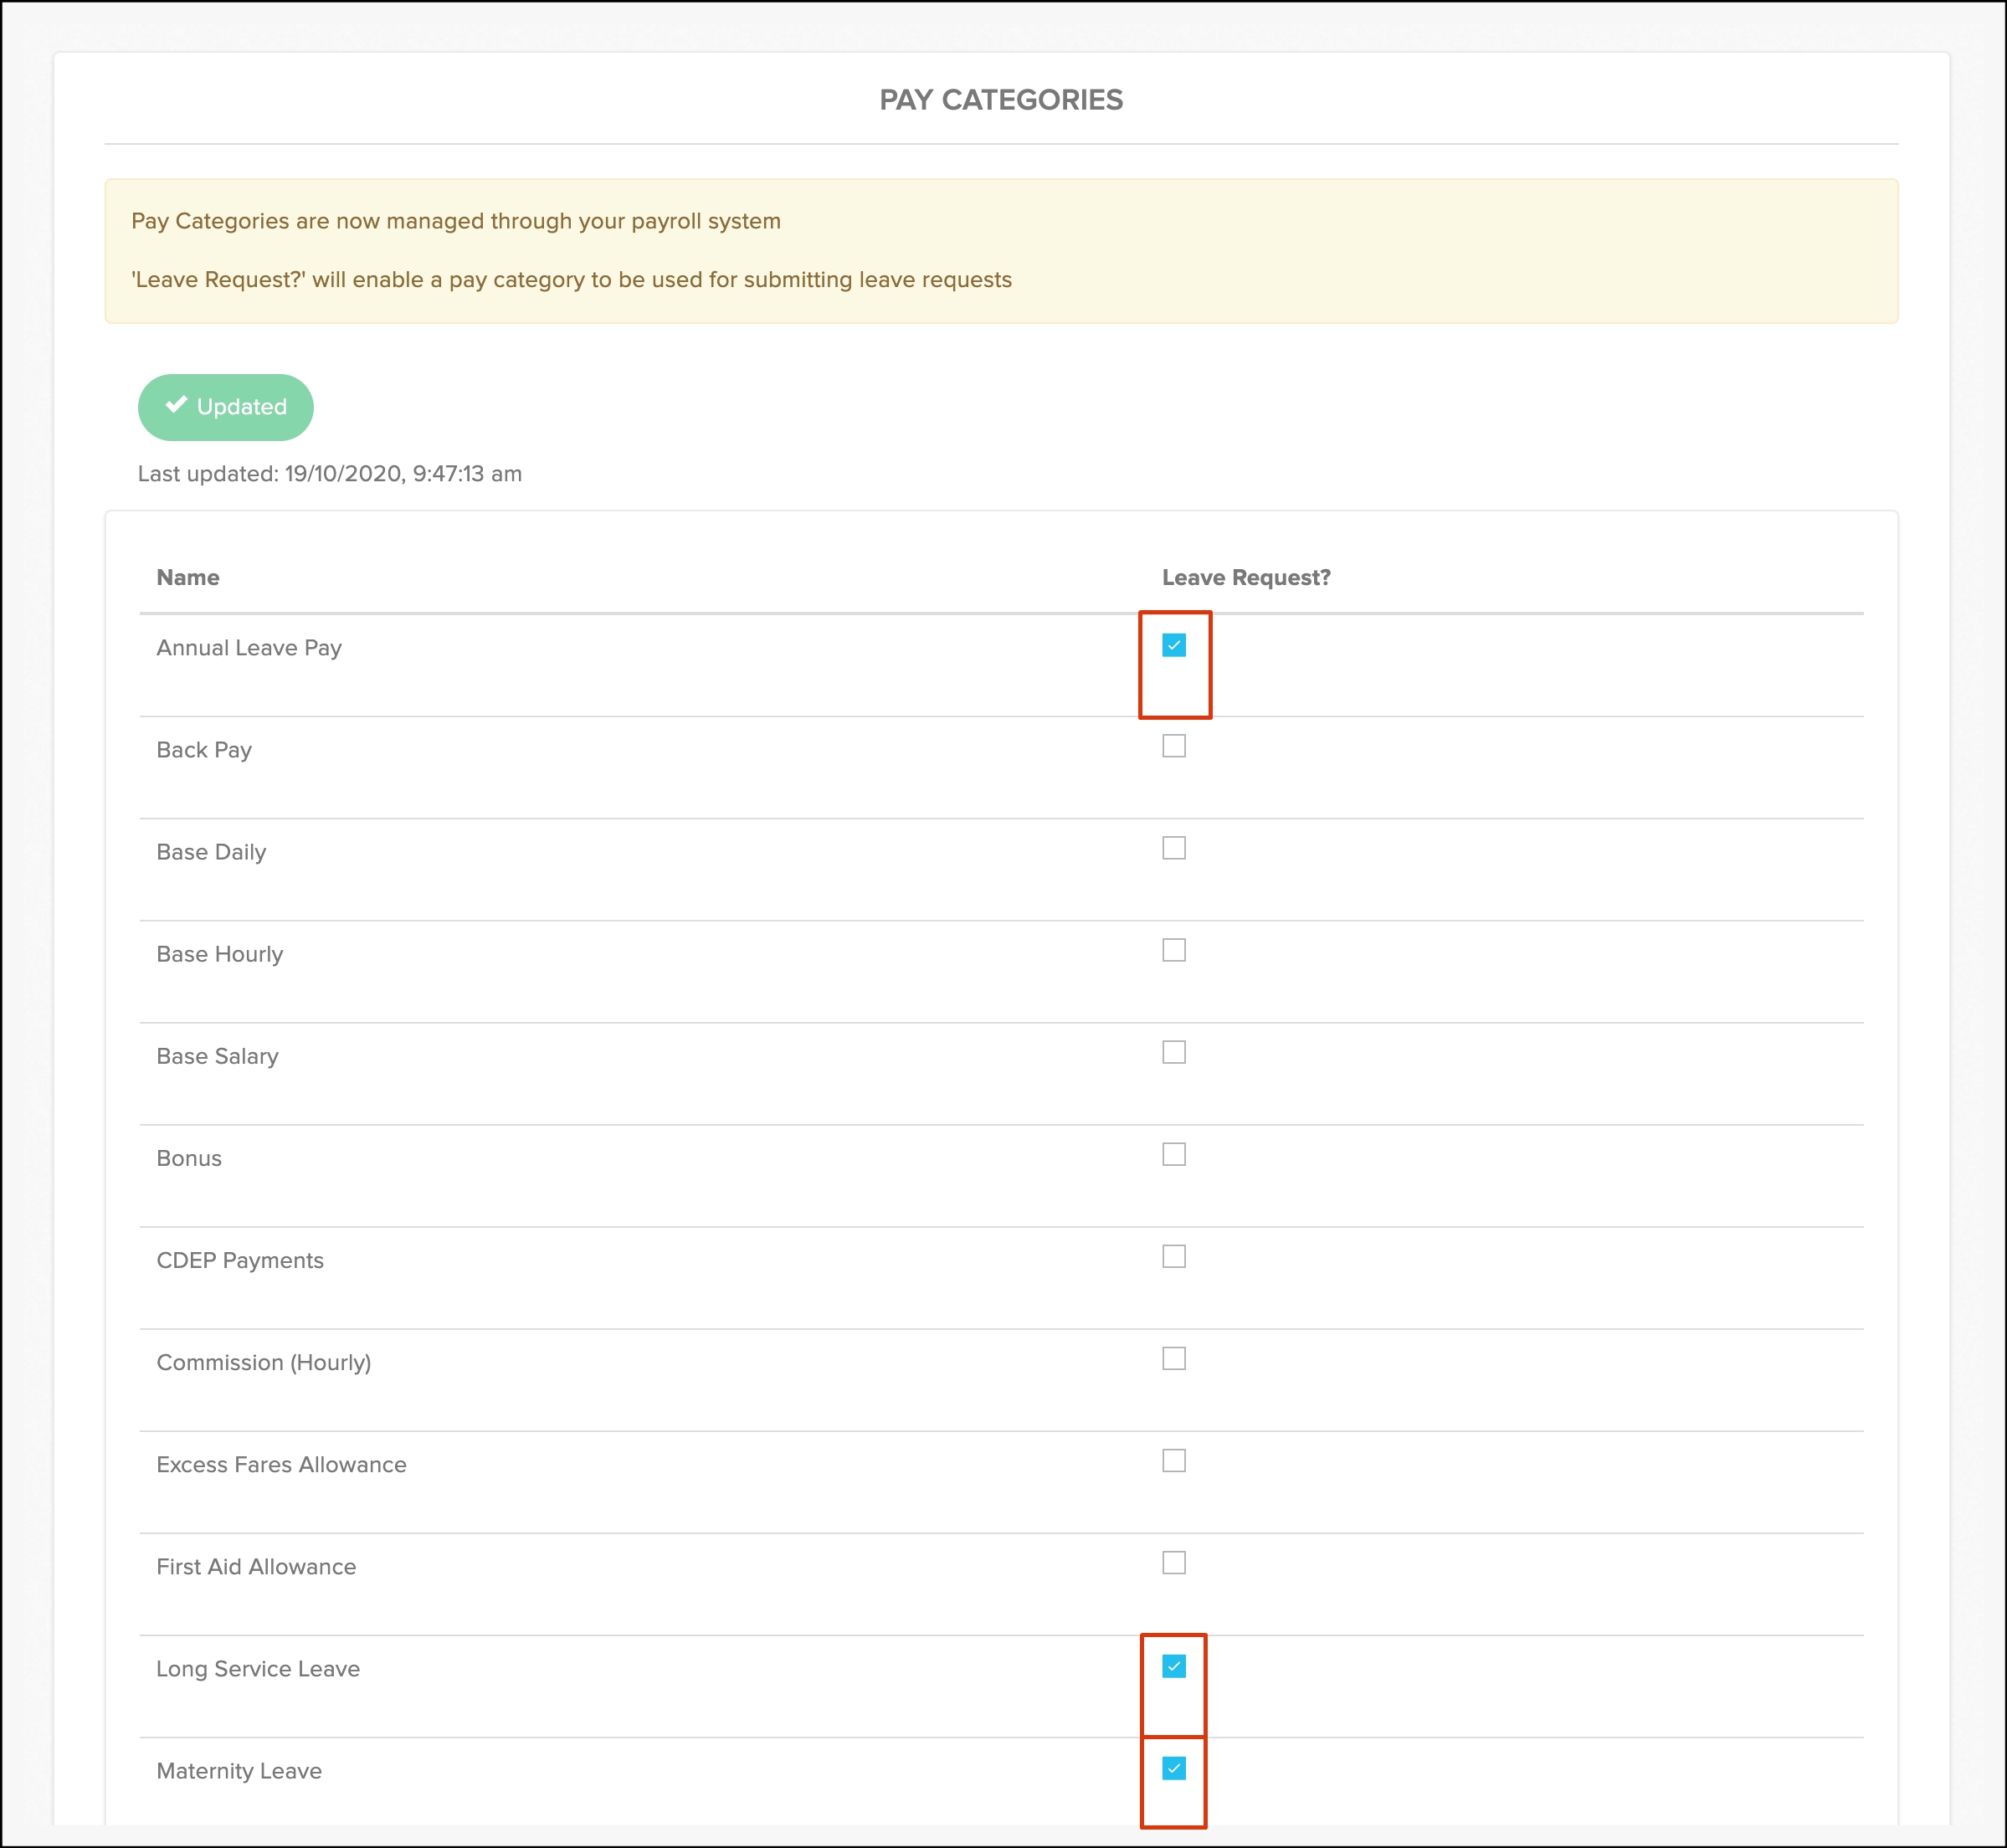This screenshot has height=1848, width=2007.
Task: Click the Name column header
Action: (188, 578)
